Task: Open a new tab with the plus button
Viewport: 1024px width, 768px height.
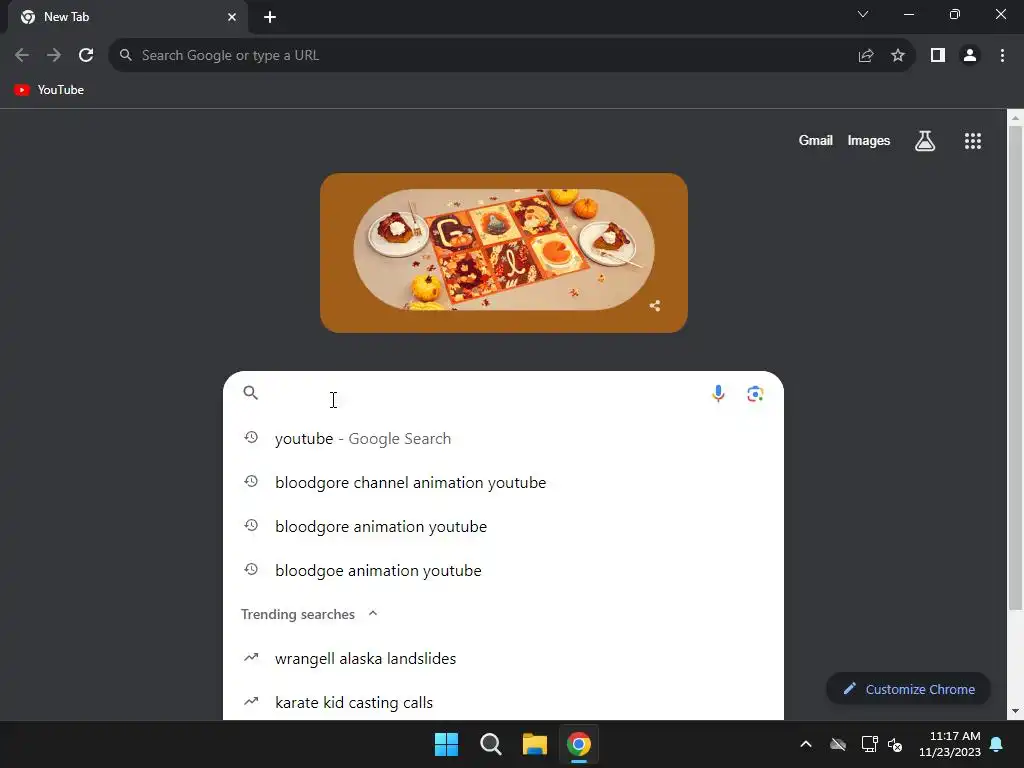Action: click(270, 17)
